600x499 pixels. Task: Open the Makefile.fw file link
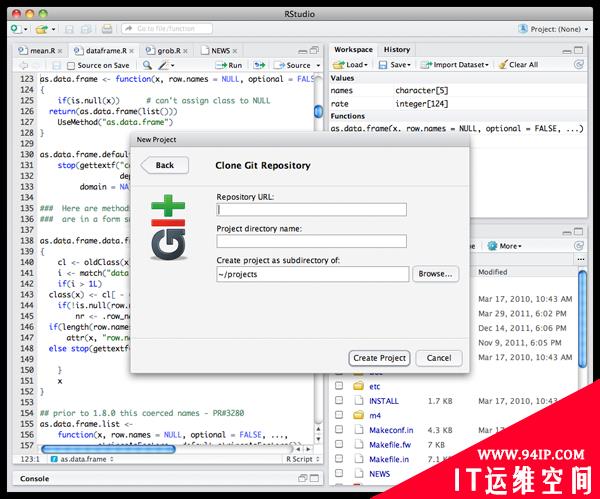[390, 445]
